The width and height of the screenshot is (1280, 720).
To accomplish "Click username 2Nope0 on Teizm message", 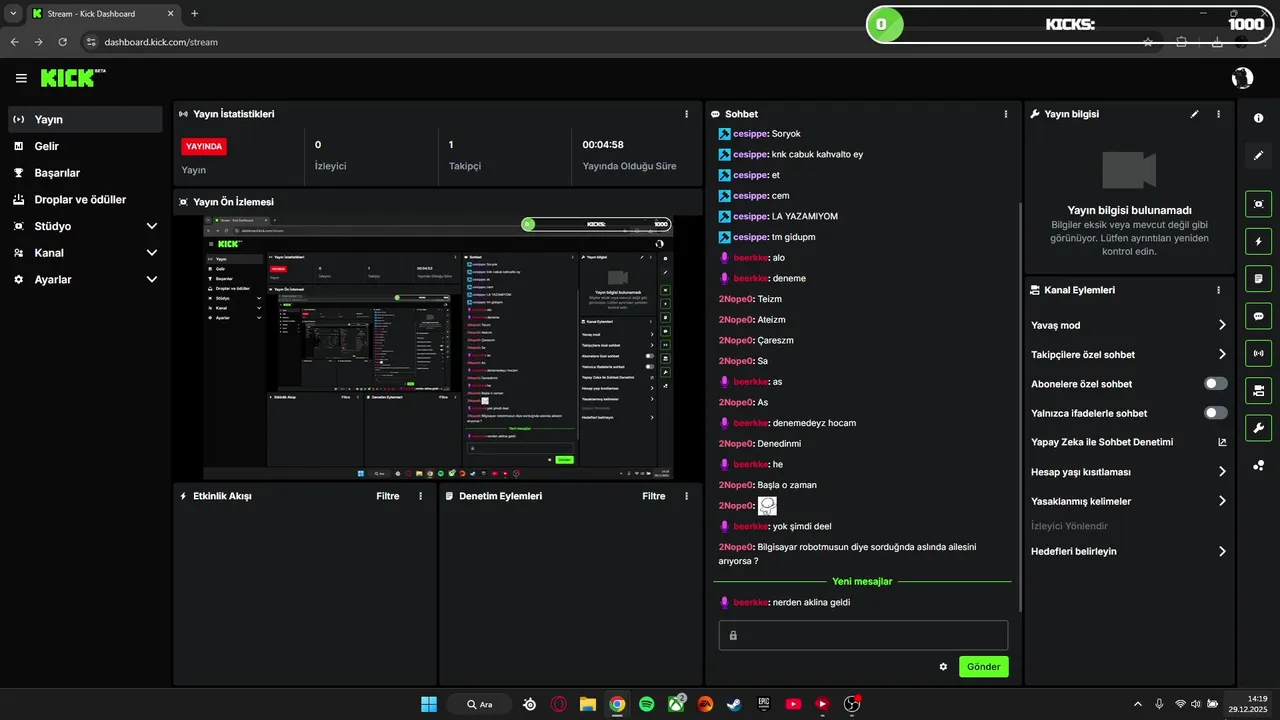I will [735, 299].
